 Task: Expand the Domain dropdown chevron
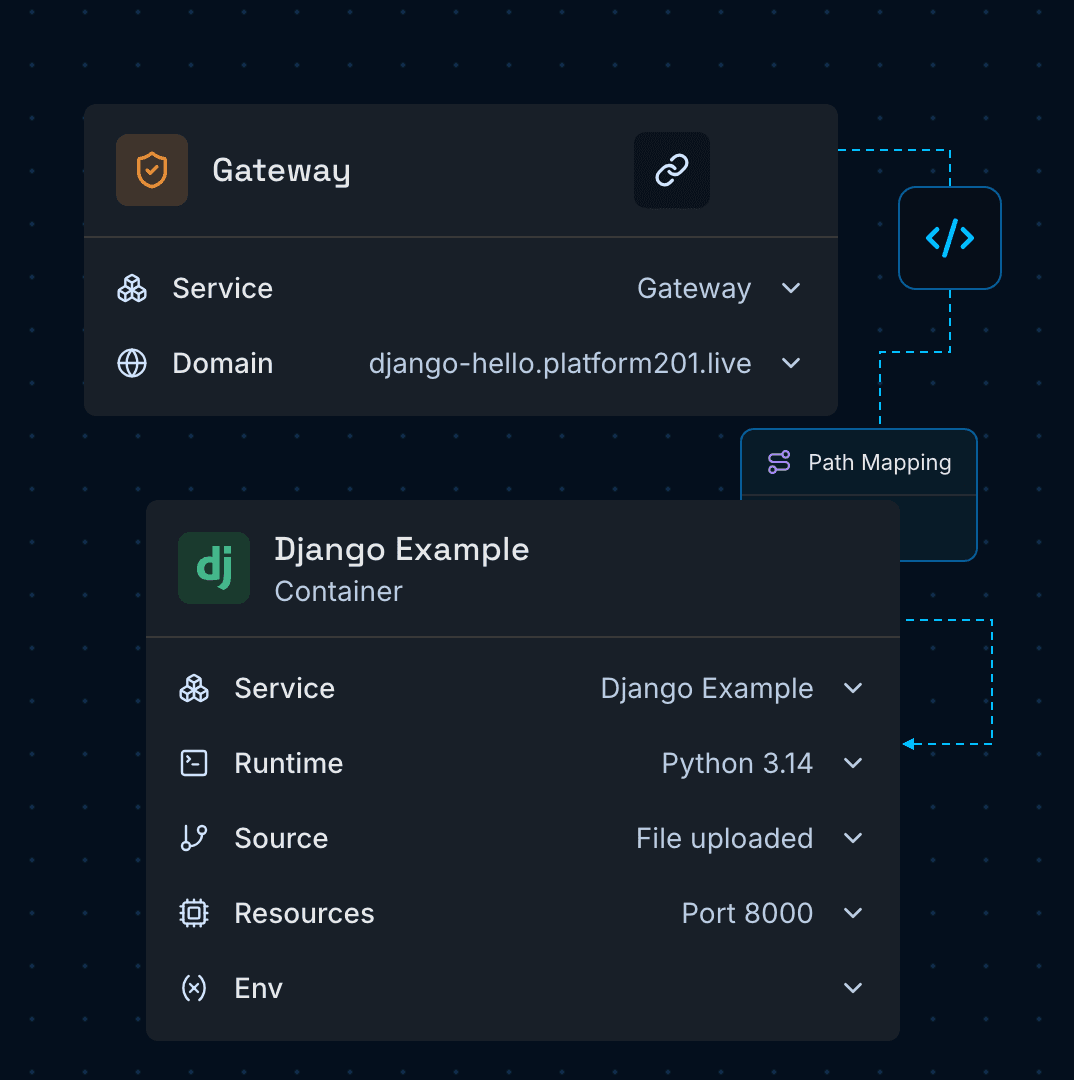[x=791, y=363]
